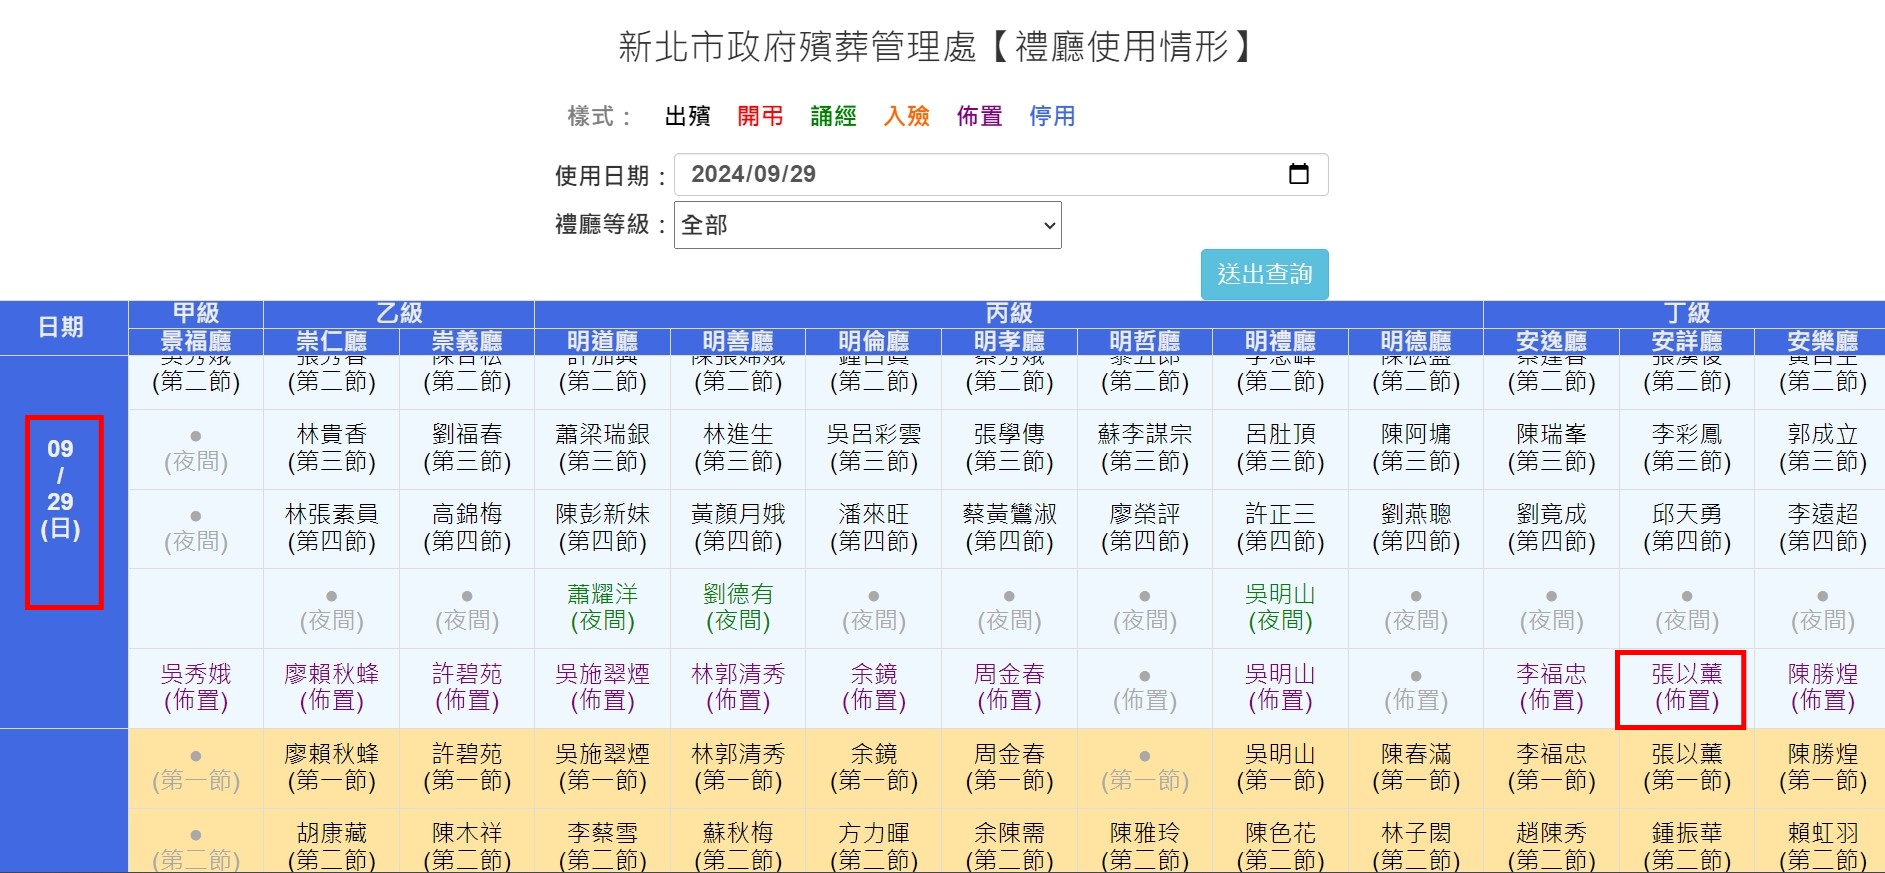Select the 郭成立 (第三節) cell
The width and height of the screenshot is (1885, 873).
coord(1822,449)
